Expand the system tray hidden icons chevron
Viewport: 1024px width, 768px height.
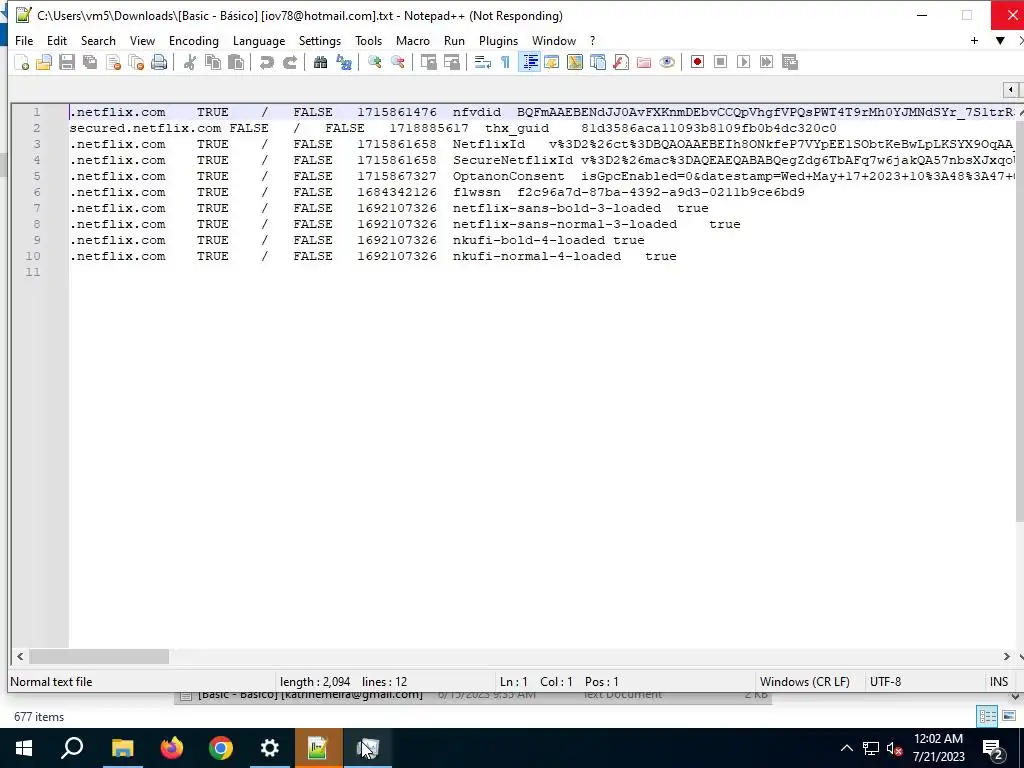[846, 748]
